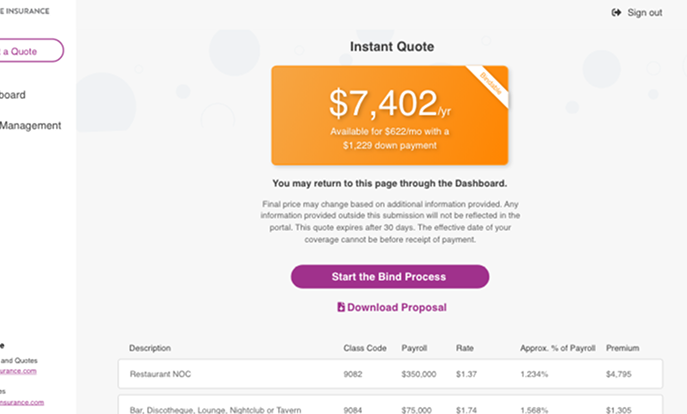687x414 pixels.
Task: Click the Description column header
Action: (x=150, y=348)
